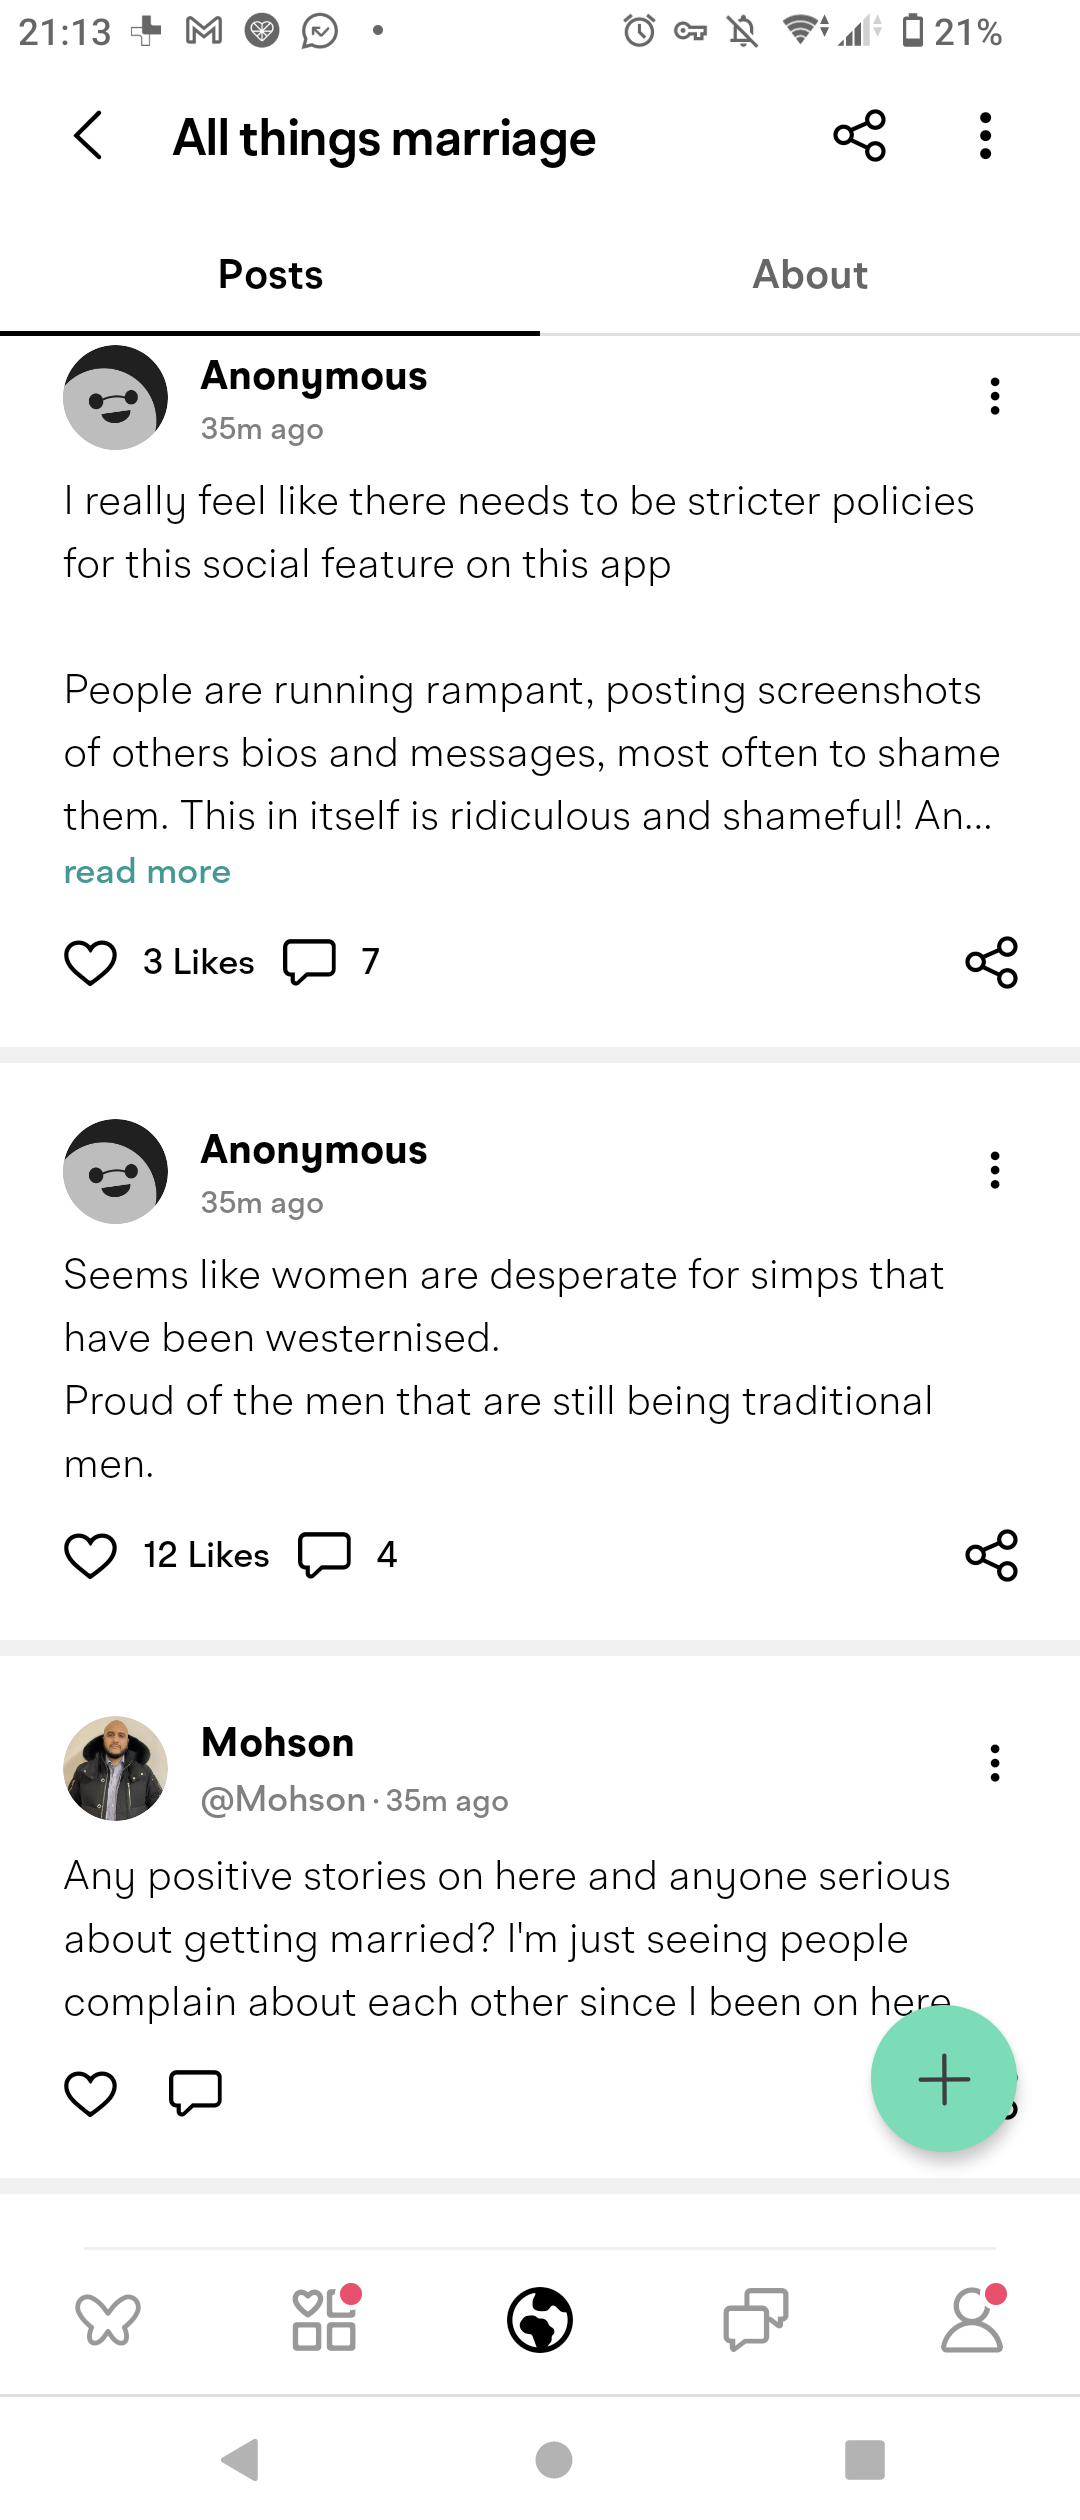
Task: Create a new post with plus button
Action: click(944, 2079)
